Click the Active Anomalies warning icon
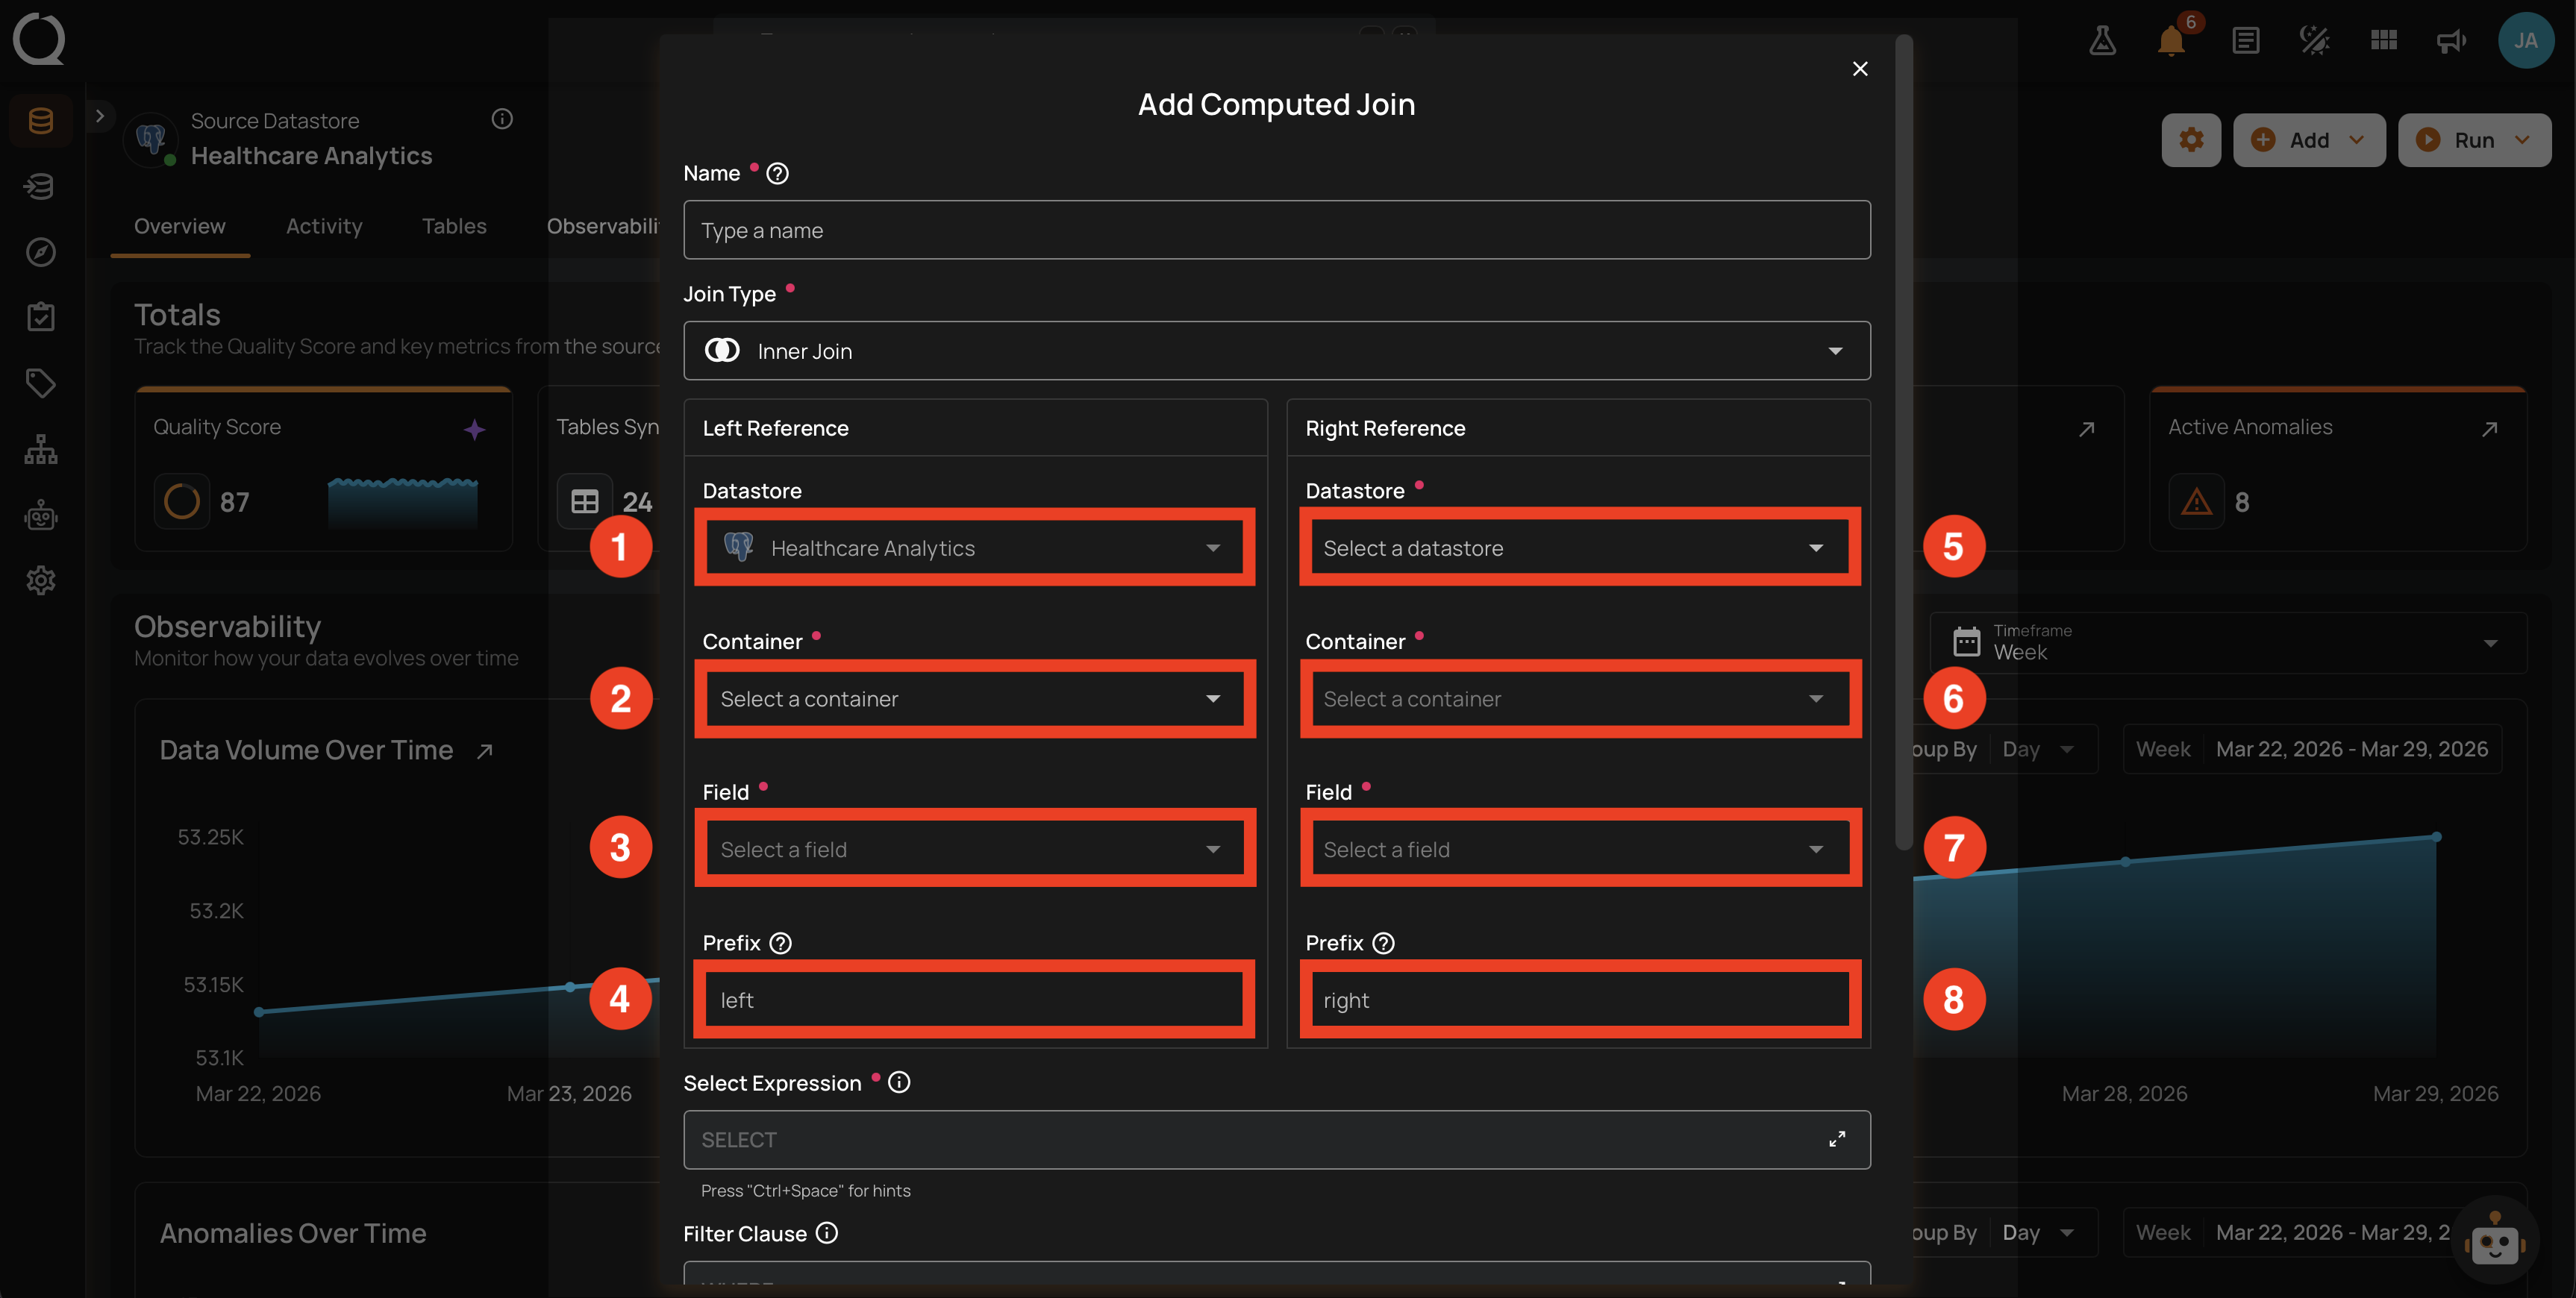This screenshot has width=2576, height=1298. (x=2196, y=502)
